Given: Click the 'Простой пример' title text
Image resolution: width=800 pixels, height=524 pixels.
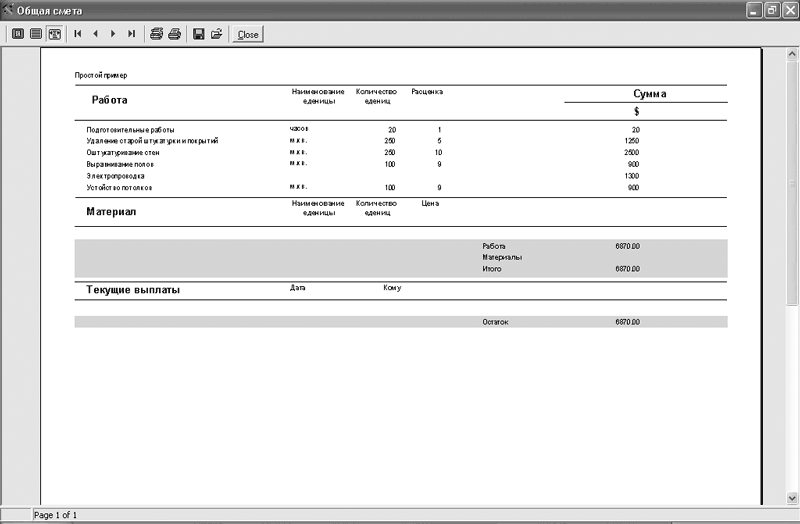Looking at the screenshot, I should (x=101, y=75).
